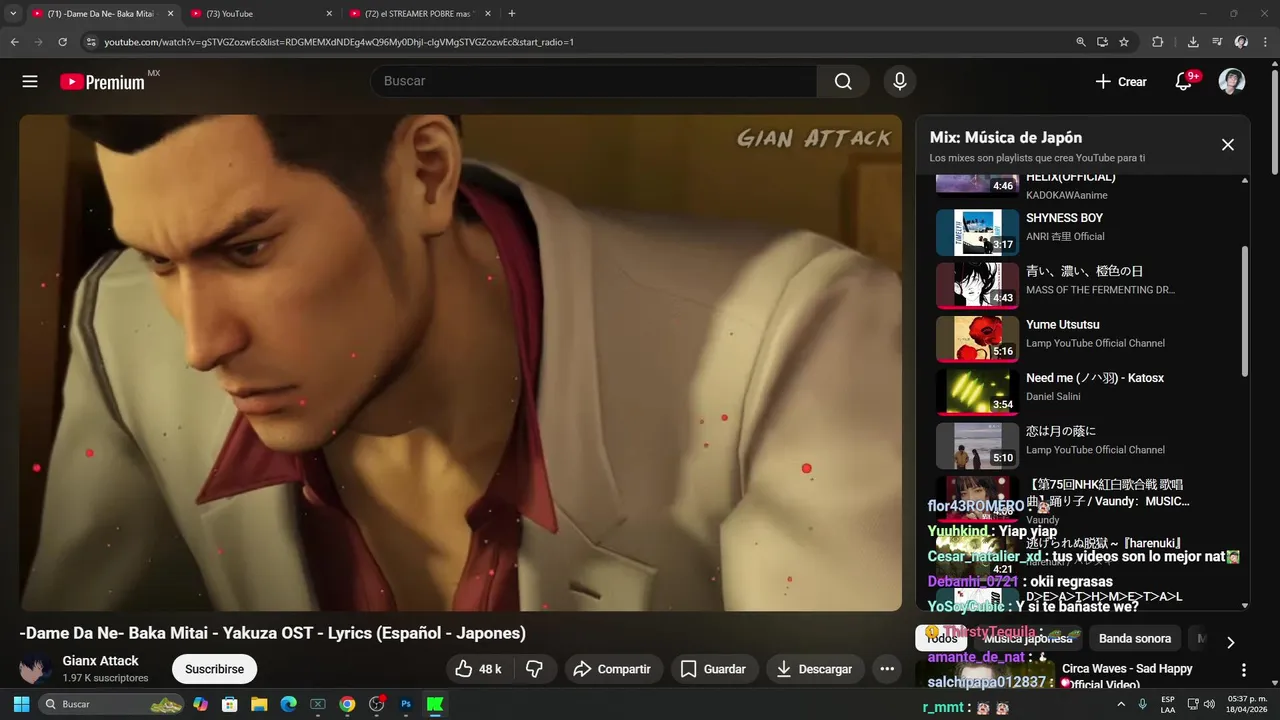Open the Yume Utsutsu poppy thumbnail

click(977, 339)
